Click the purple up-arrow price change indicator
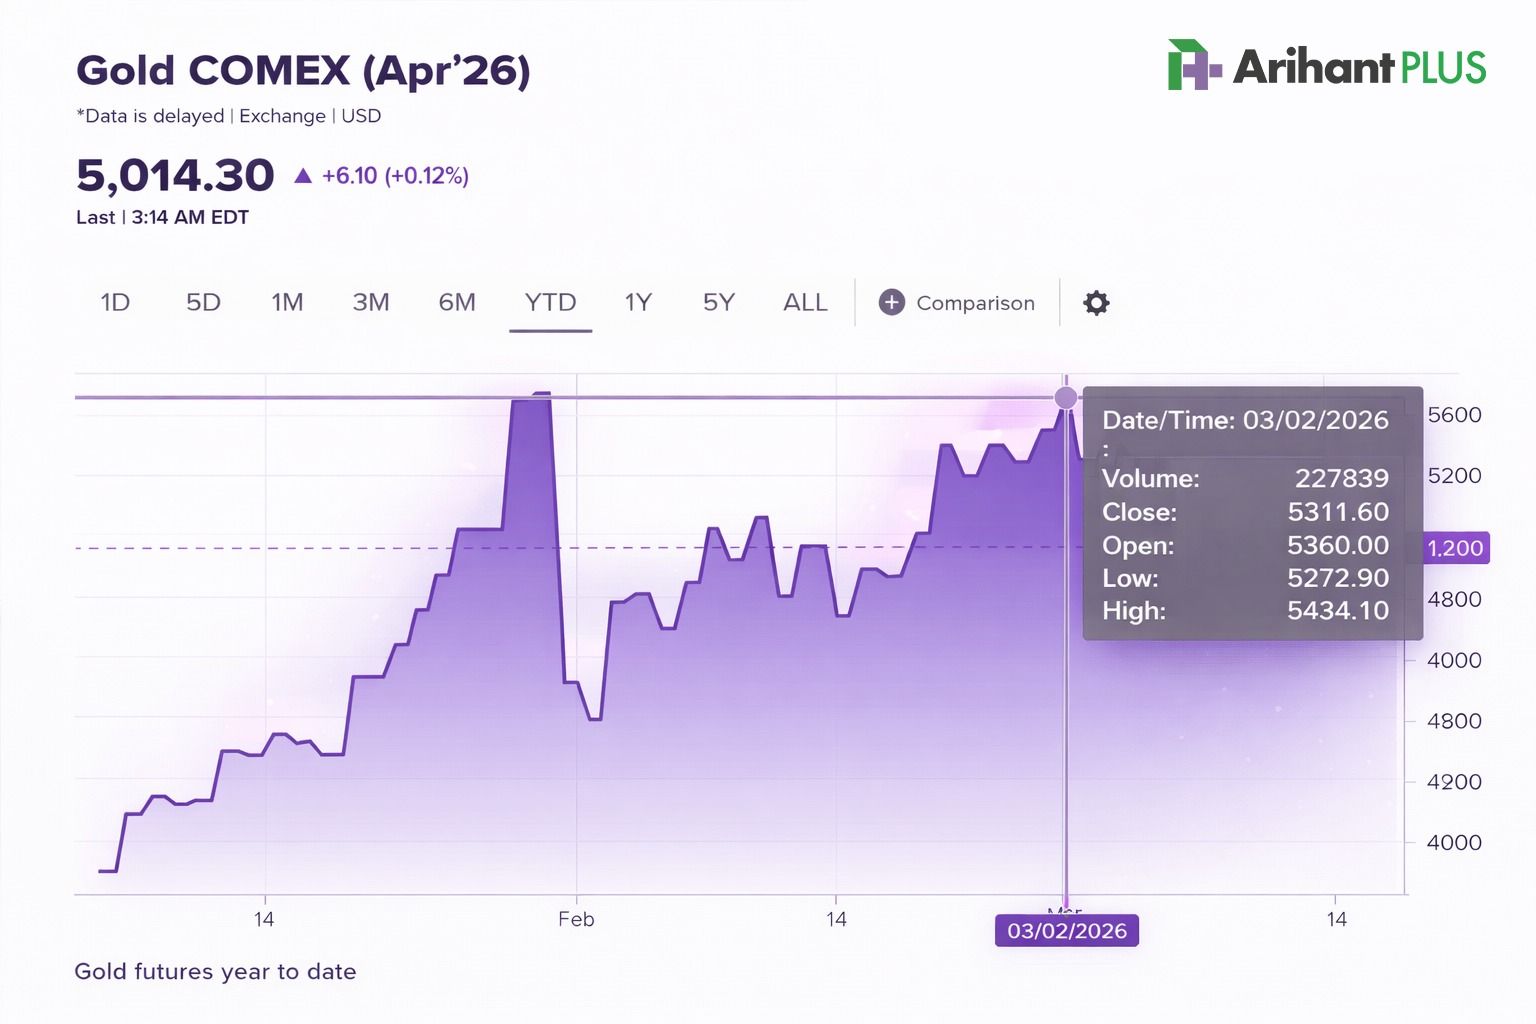Viewport: 1536px width, 1024px height. click(303, 176)
